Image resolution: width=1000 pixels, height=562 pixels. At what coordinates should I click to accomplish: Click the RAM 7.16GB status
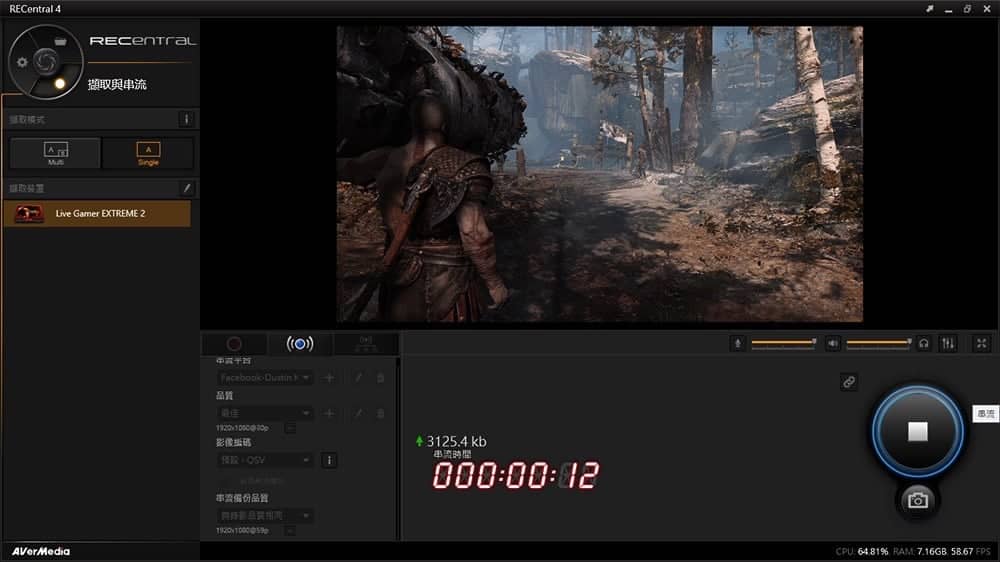pyautogui.click(x=920, y=551)
